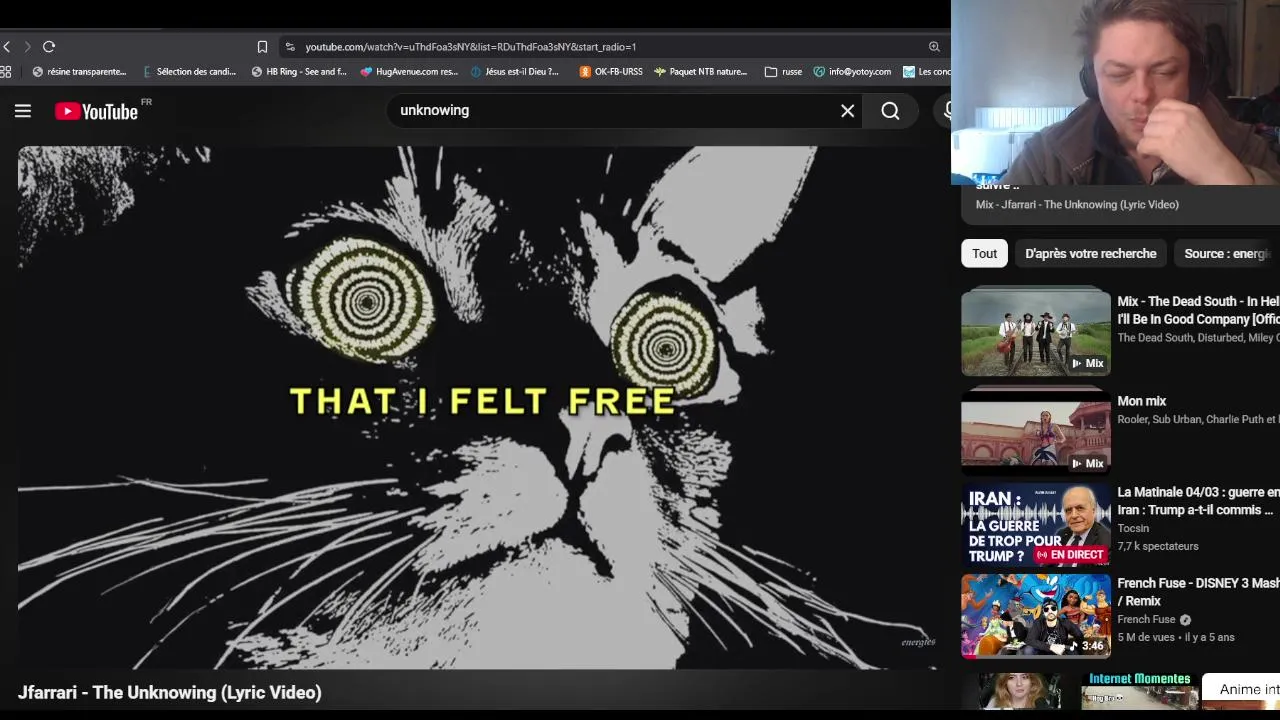
Task: Click 'The Dead South, Disturbed, Miley' artists line
Action: pos(1198,338)
